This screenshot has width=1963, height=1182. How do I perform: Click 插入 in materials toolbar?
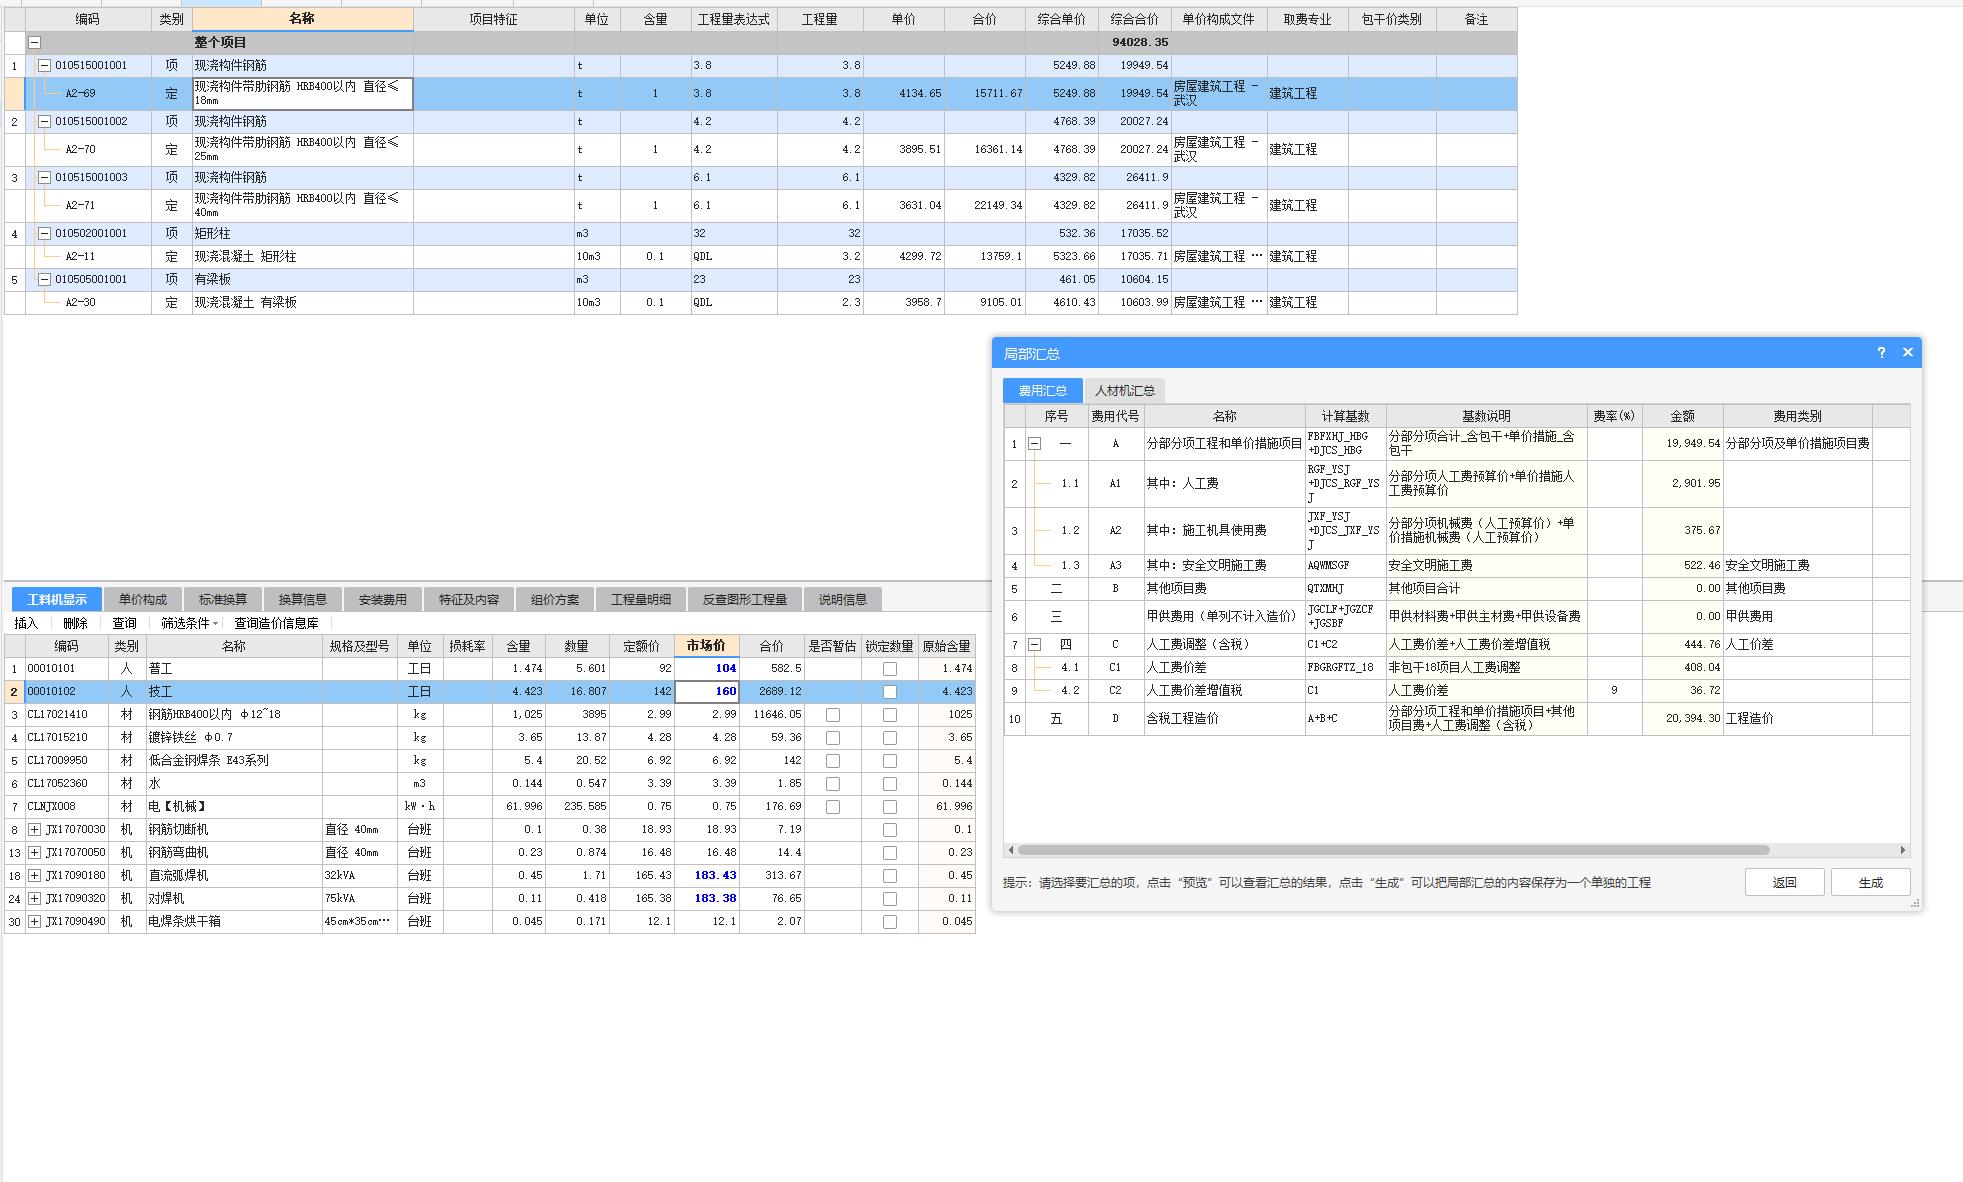tap(26, 623)
